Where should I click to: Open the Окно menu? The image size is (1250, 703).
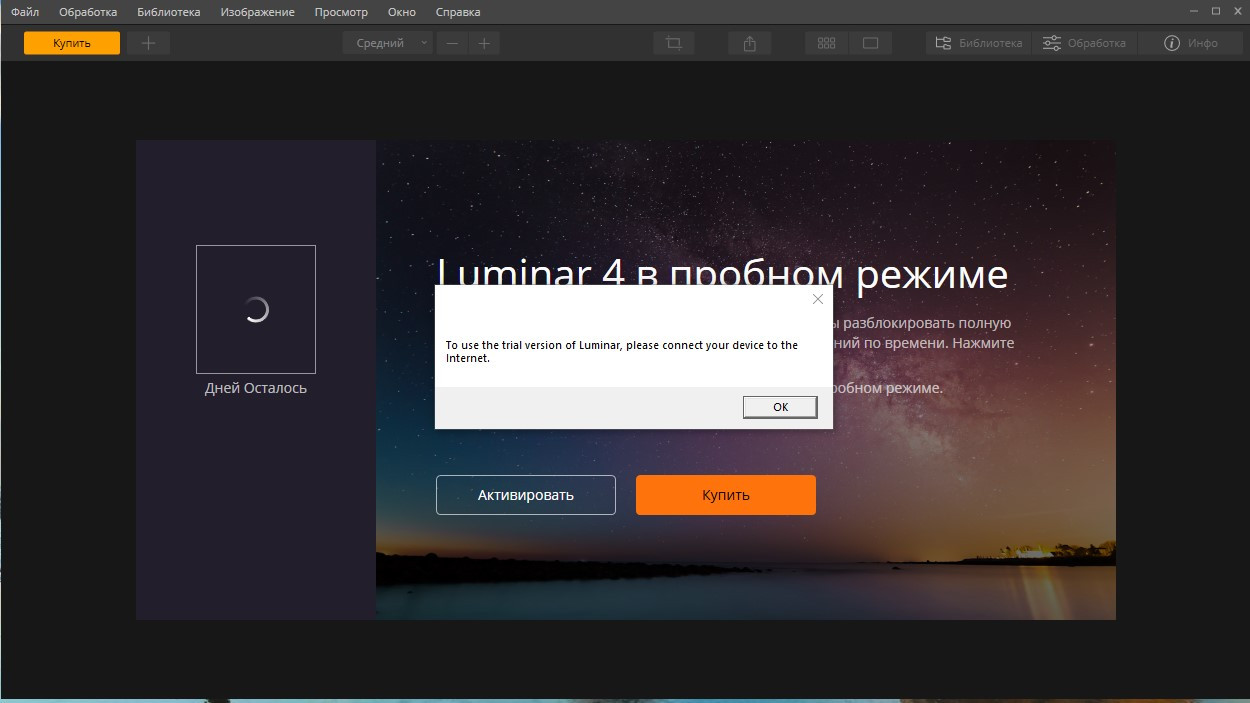pos(402,12)
